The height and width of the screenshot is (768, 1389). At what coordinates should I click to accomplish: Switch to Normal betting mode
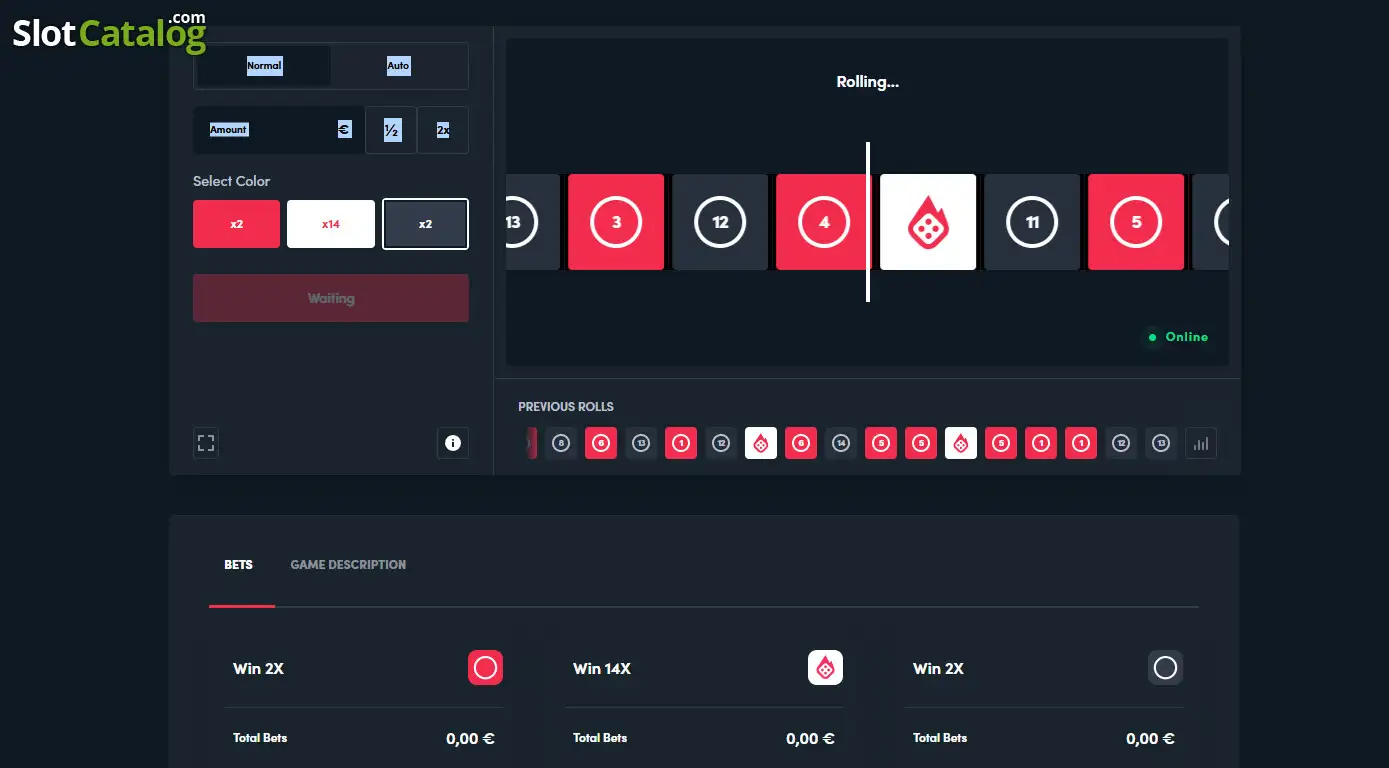tap(264, 65)
